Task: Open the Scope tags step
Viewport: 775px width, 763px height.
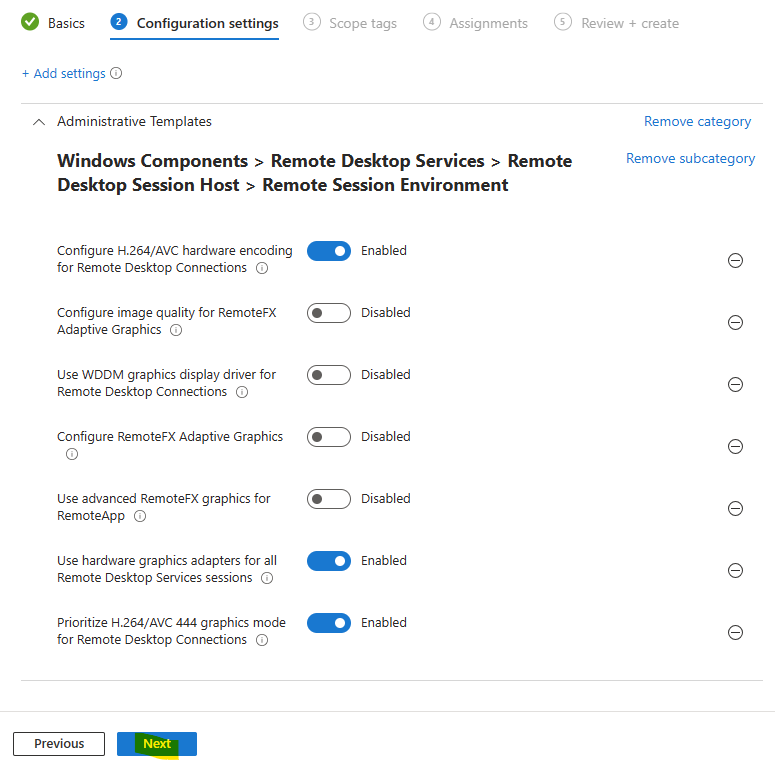Action: coord(350,23)
